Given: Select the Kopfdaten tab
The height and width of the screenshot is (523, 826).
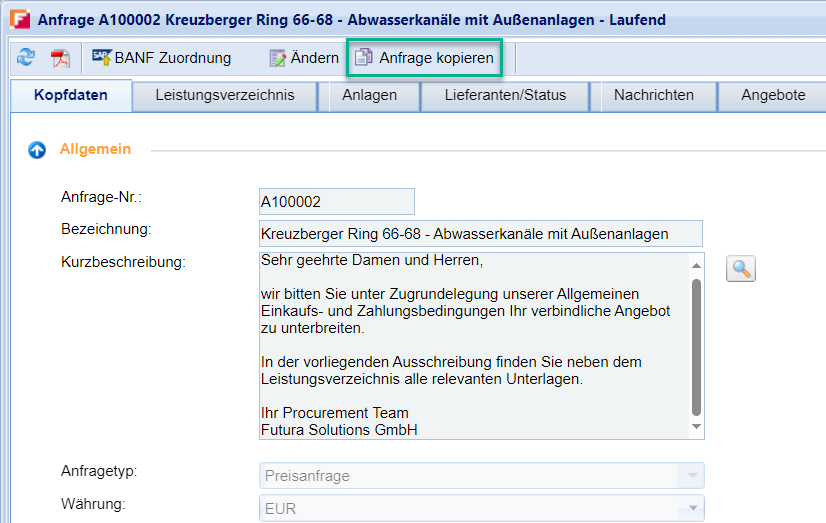Looking at the screenshot, I should coord(70,96).
